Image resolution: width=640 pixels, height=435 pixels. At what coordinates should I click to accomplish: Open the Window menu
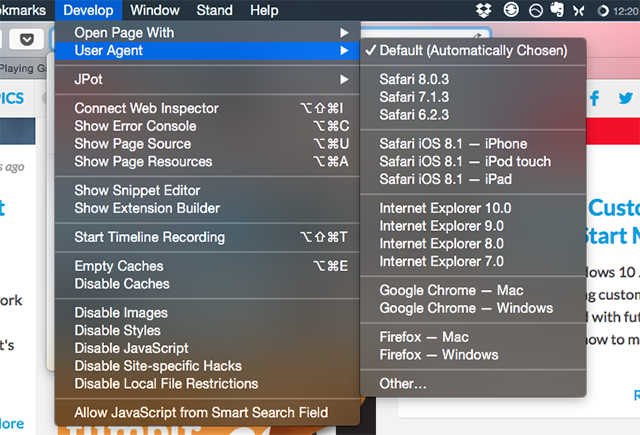[x=155, y=10]
